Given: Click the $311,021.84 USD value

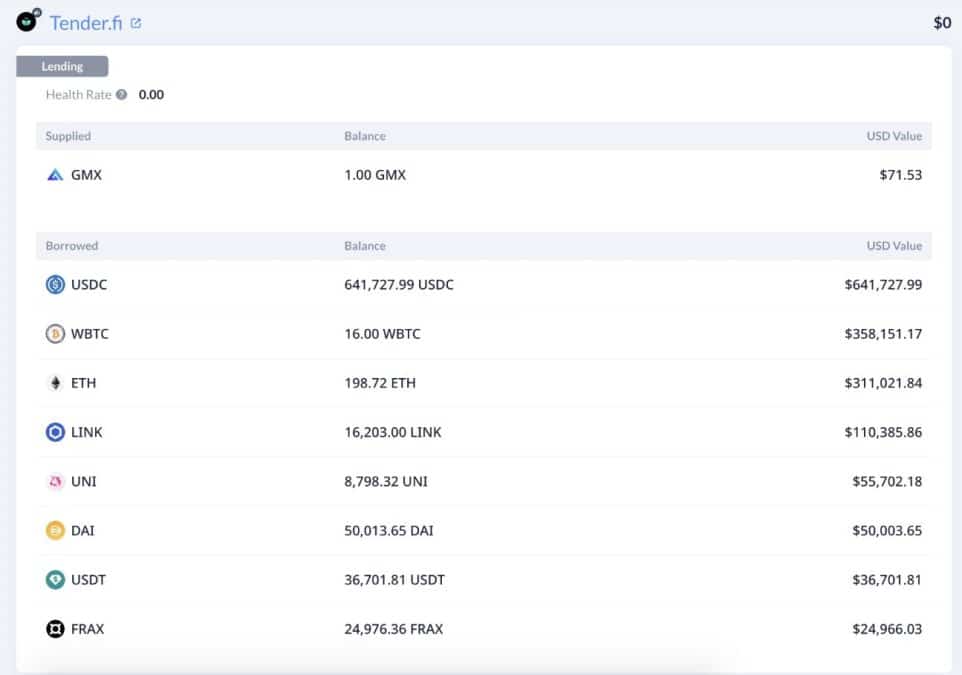Looking at the screenshot, I should tap(883, 383).
